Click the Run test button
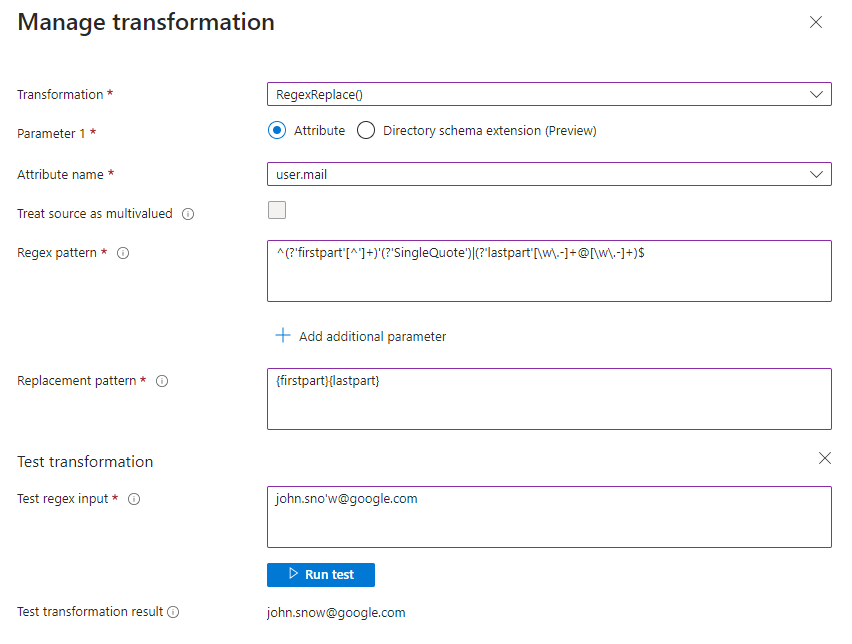The image size is (852, 644). point(321,574)
